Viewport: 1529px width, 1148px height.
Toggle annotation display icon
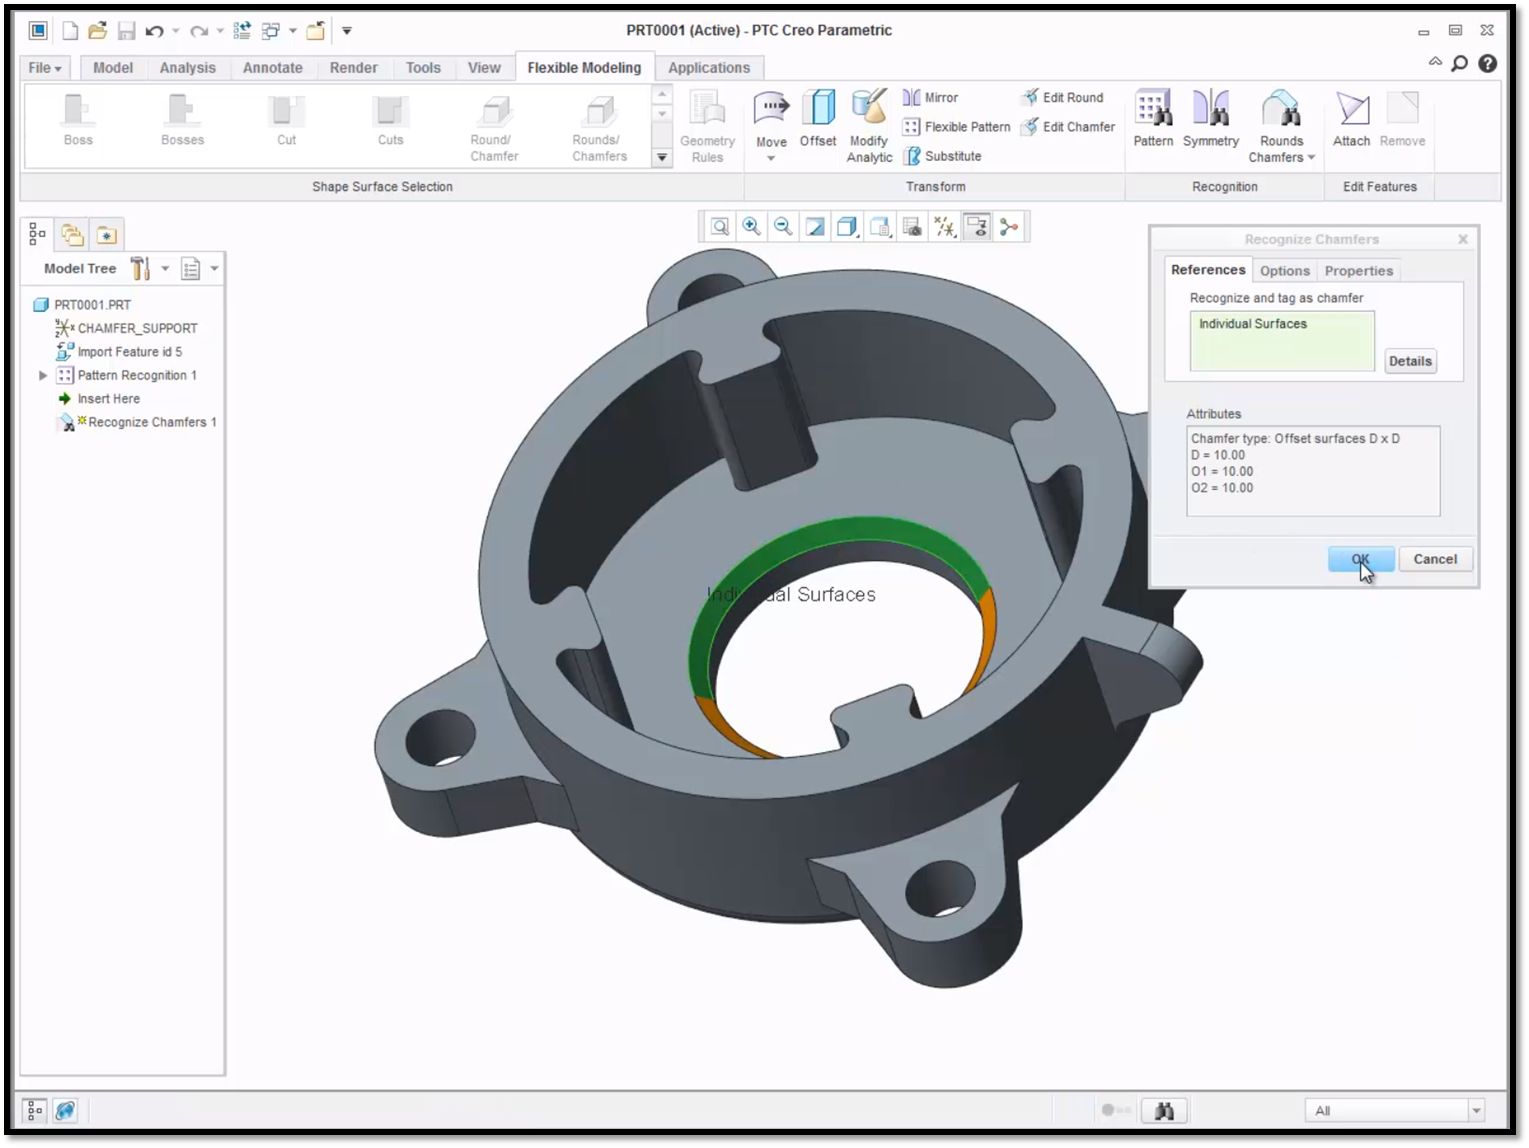point(977,227)
